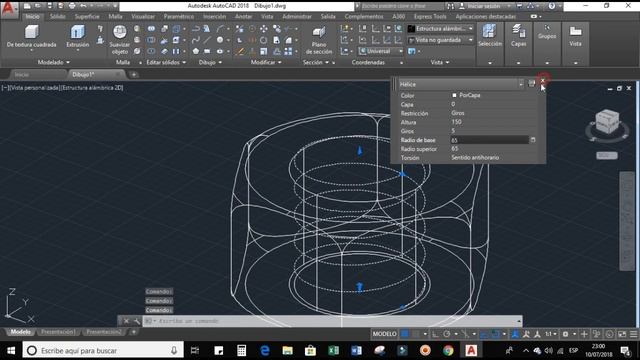Open the Express Tools ribbon tab
The image size is (640, 360).
point(430,16)
